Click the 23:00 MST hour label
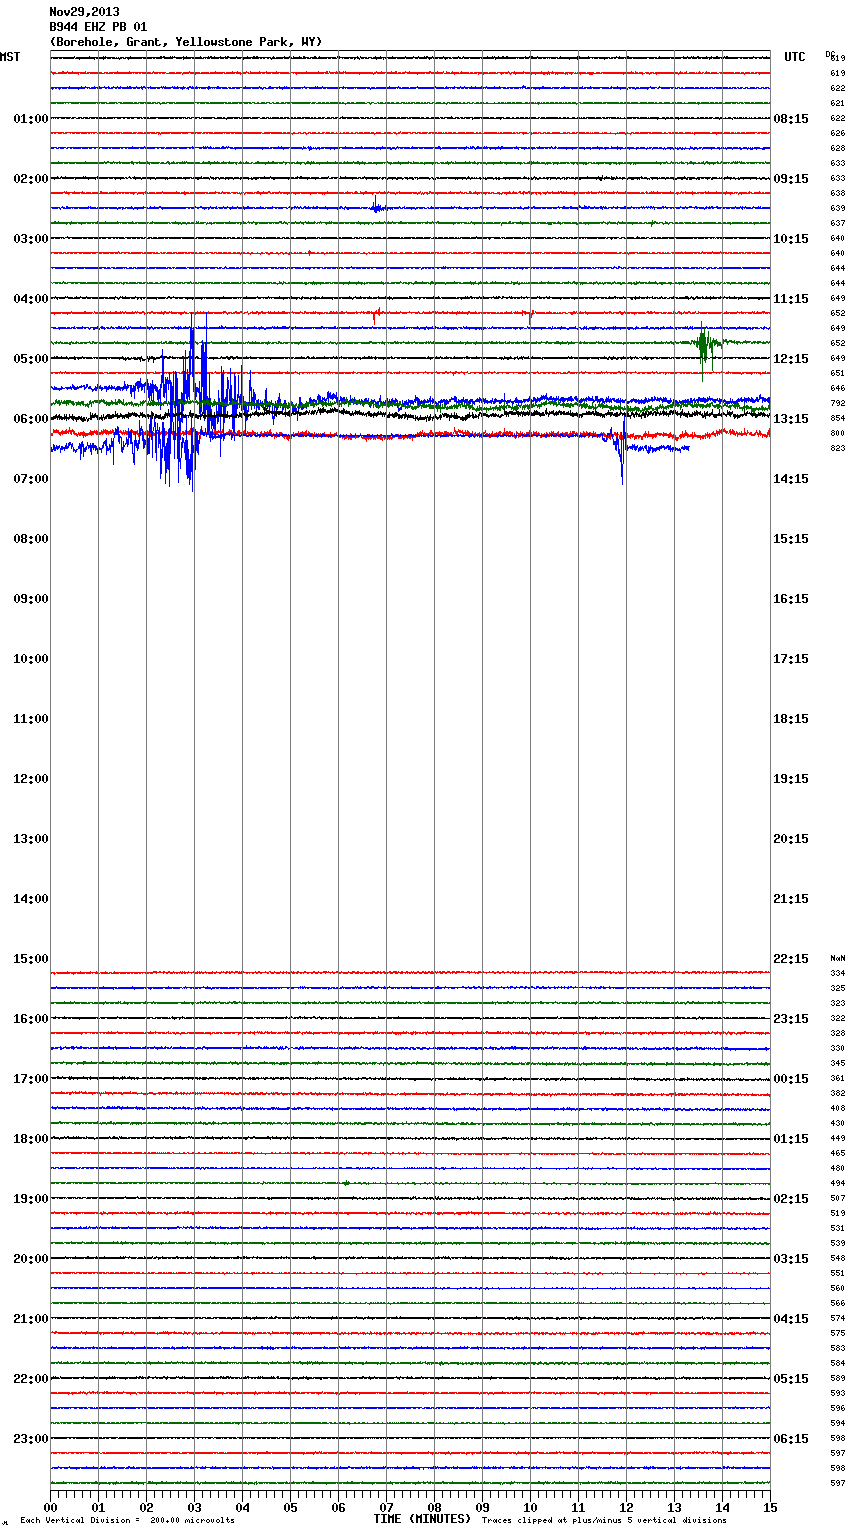850x1534 pixels. [30, 1439]
